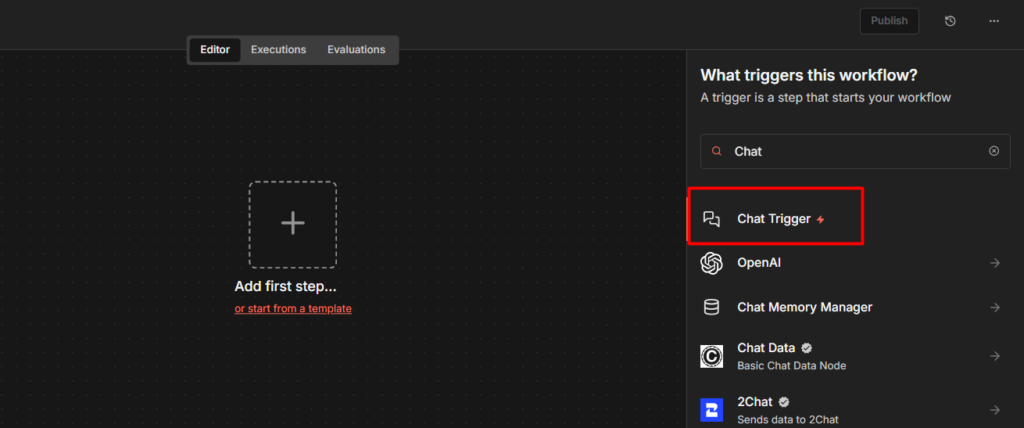This screenshot has height=428, width=1024.
Task: Click the 'Basic Chat Data Node' description
Action: (792, 366)
